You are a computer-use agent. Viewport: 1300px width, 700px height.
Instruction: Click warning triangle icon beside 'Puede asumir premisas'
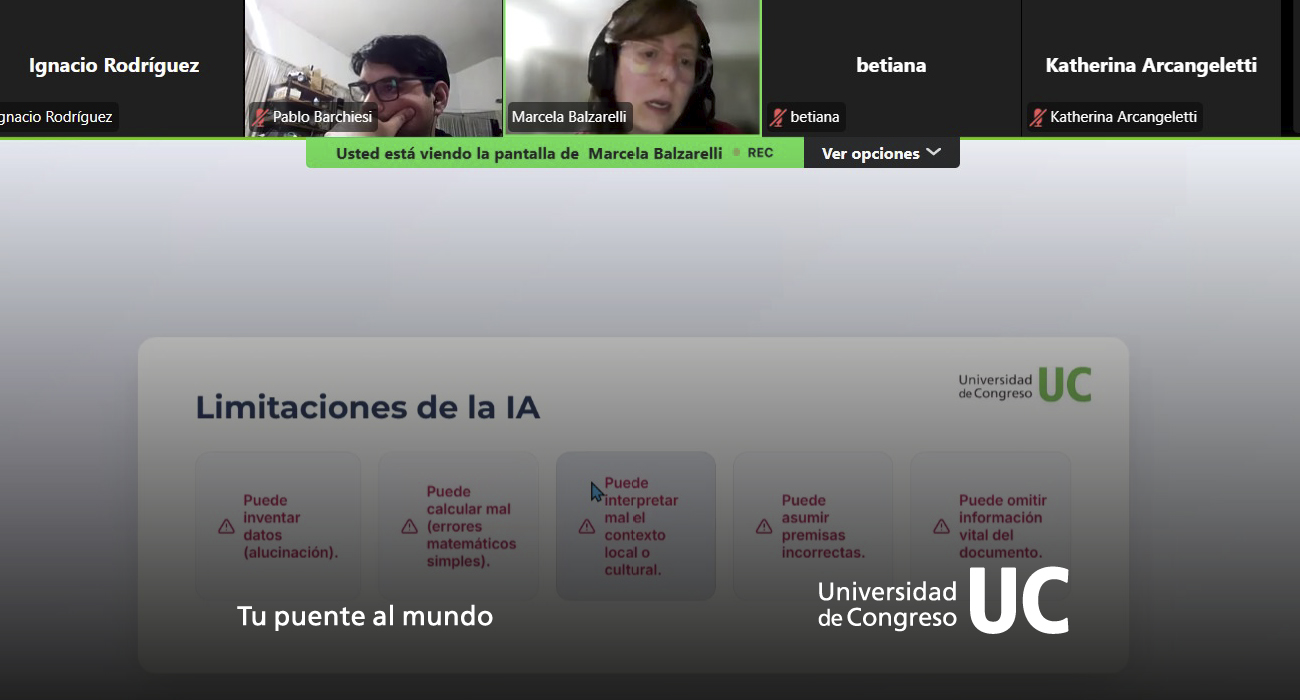tap(764, 526)
